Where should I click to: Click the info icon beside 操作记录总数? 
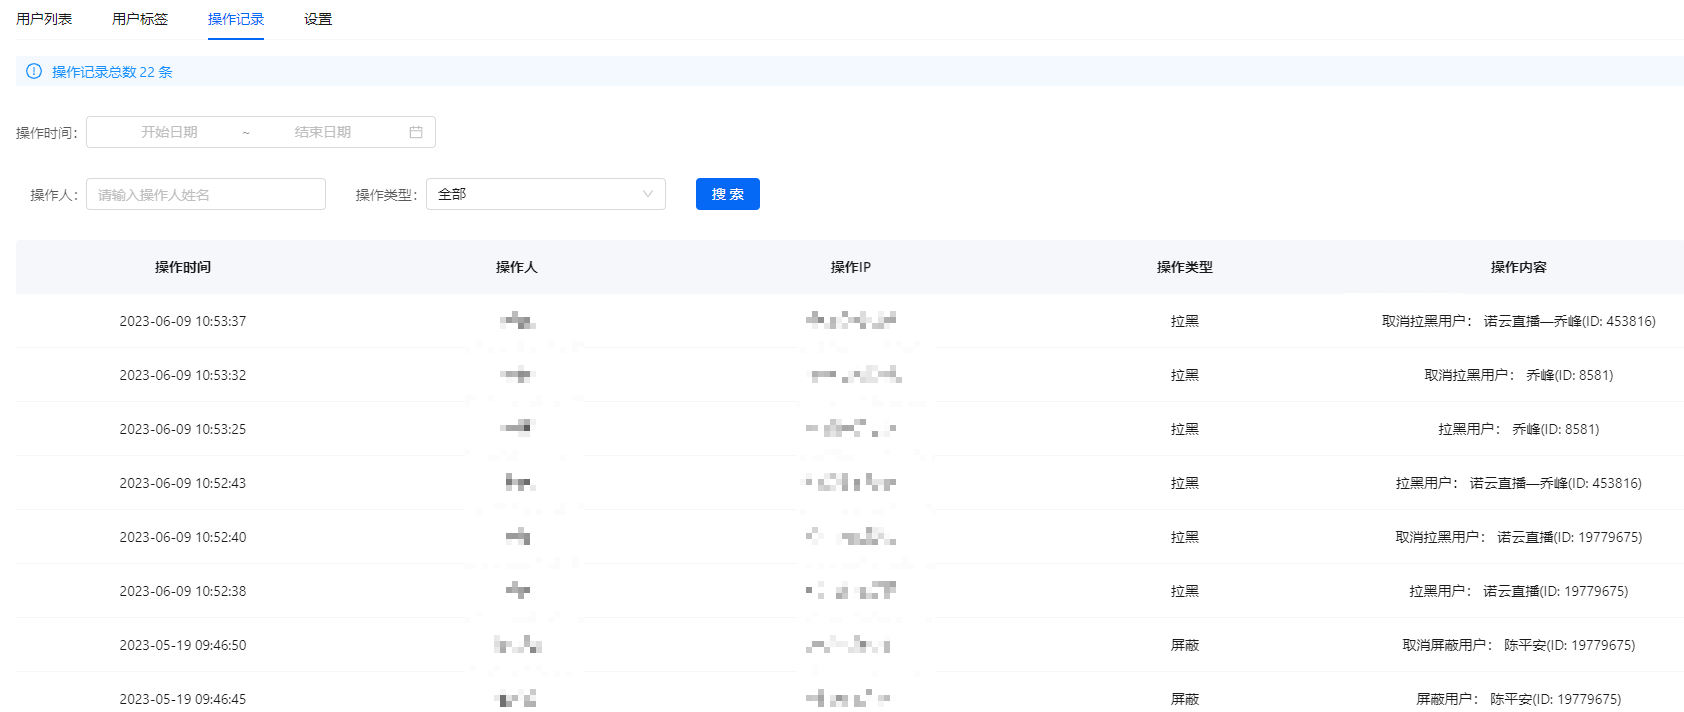34,72
